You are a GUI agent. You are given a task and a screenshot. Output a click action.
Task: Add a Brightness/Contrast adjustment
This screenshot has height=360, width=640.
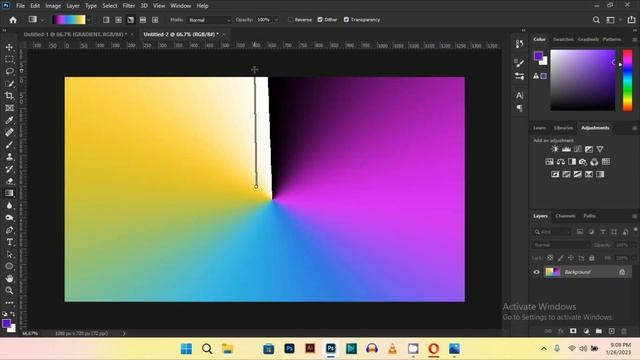pos(555,149)
